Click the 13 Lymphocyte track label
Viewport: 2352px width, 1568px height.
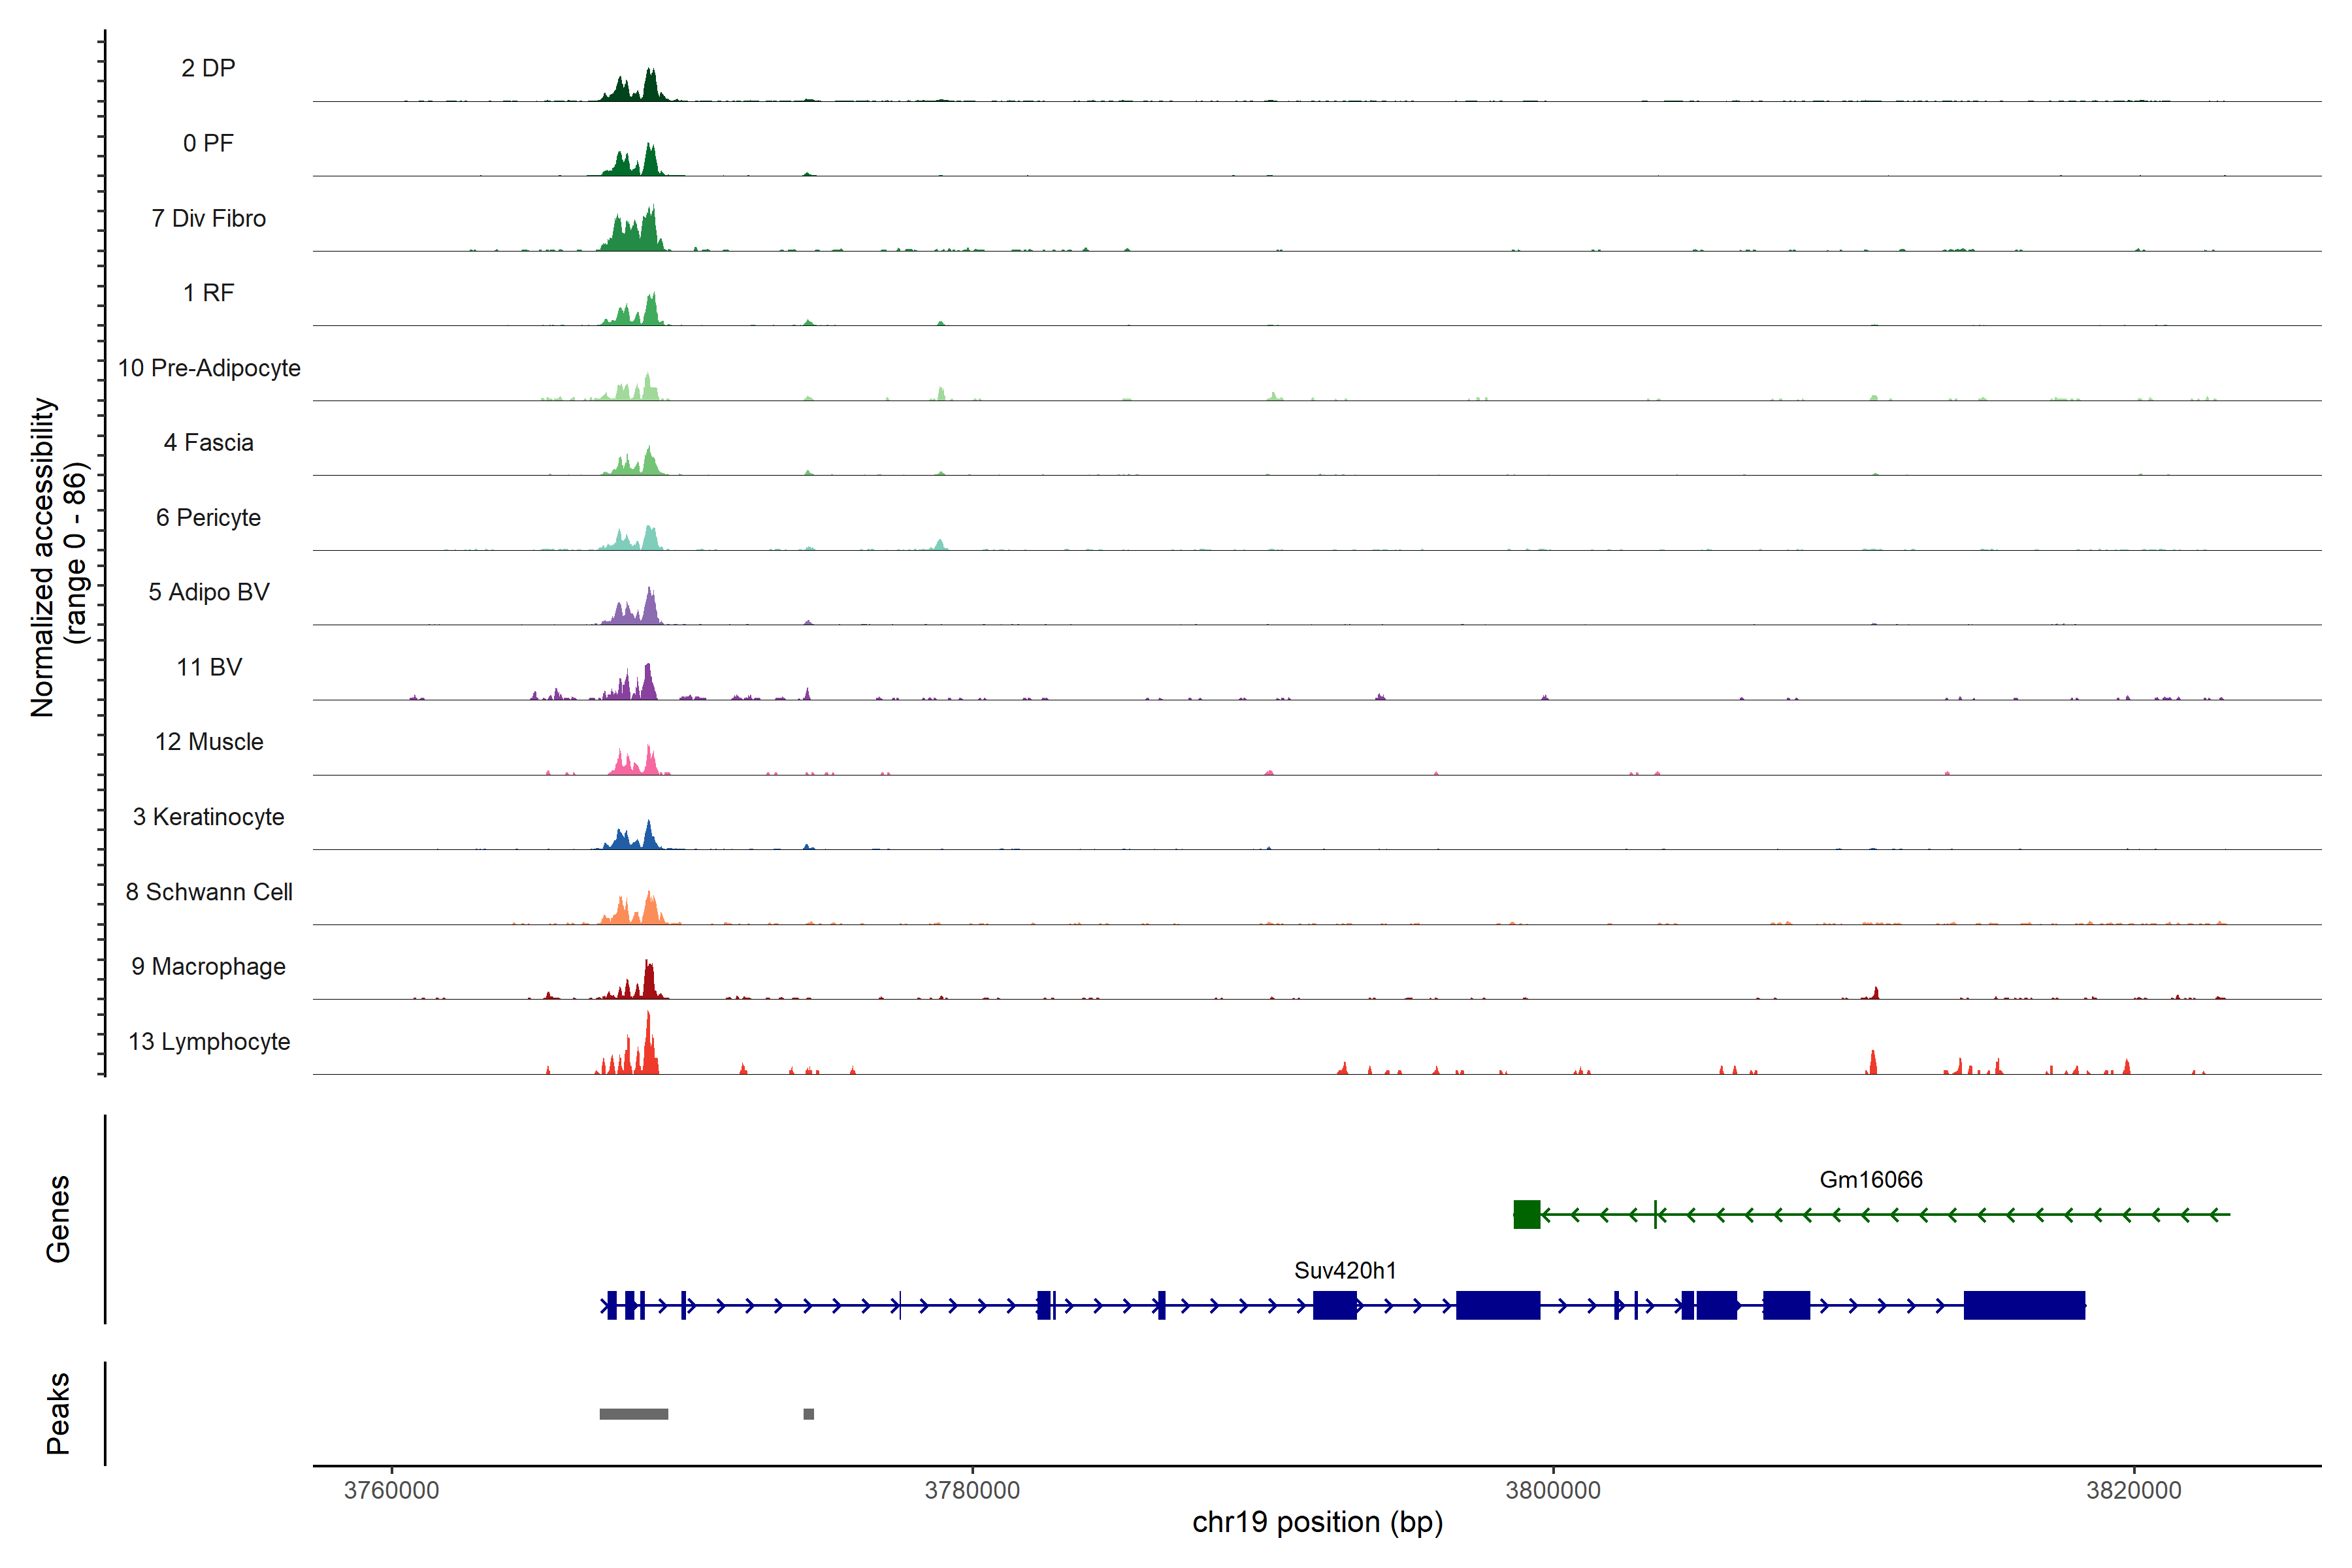tap(209, 1041)
